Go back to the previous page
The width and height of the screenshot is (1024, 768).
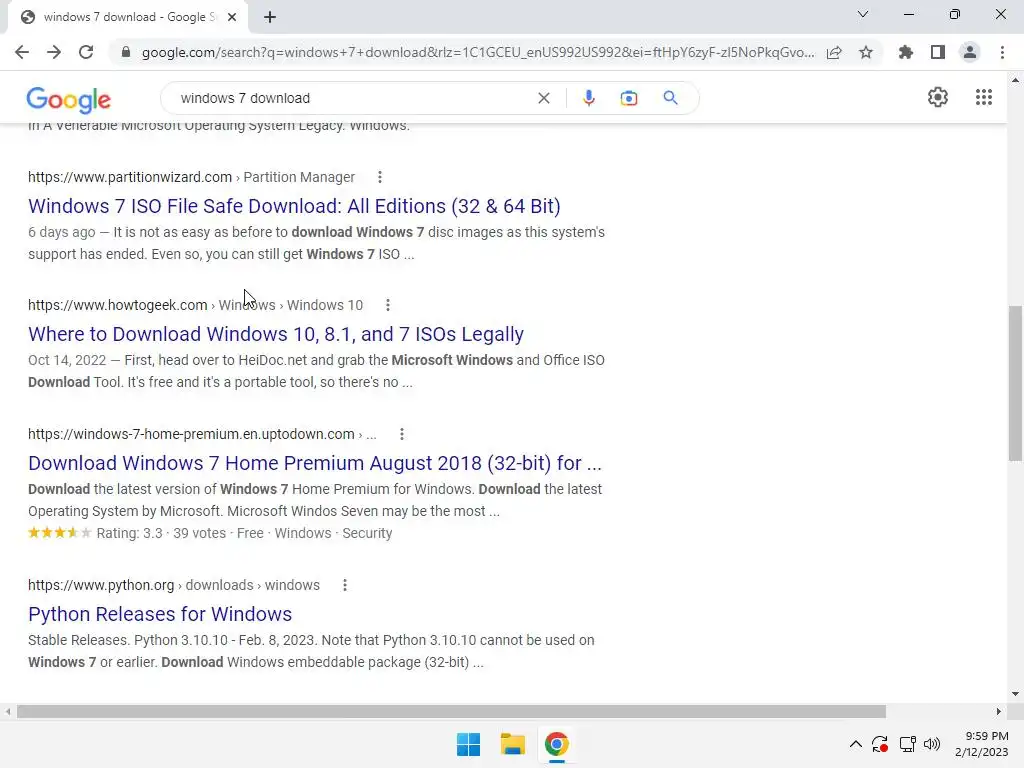(22, 52)
